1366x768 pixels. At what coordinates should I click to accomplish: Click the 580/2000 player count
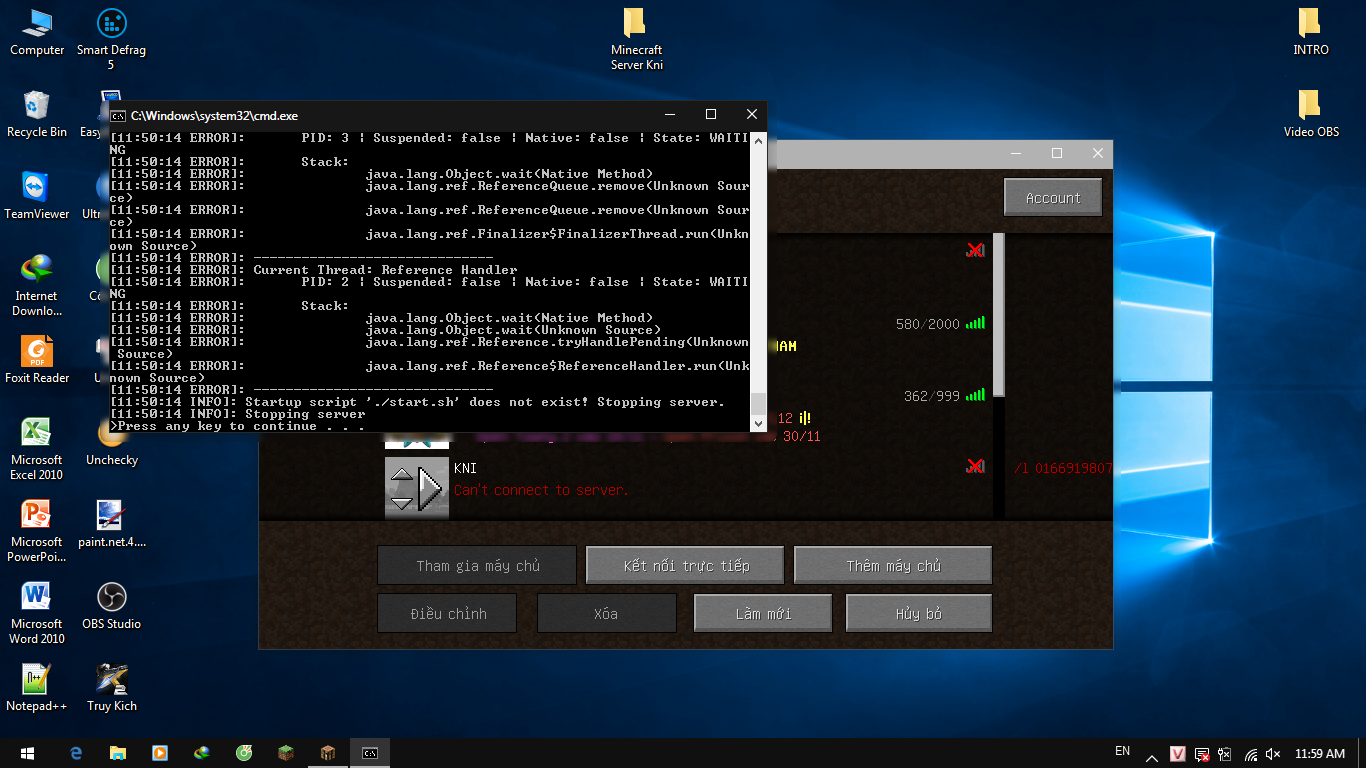[x=928, y=324]
